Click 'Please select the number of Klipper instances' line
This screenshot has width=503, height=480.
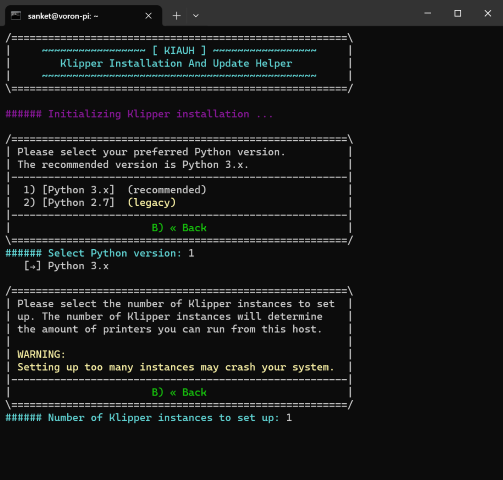176,304
